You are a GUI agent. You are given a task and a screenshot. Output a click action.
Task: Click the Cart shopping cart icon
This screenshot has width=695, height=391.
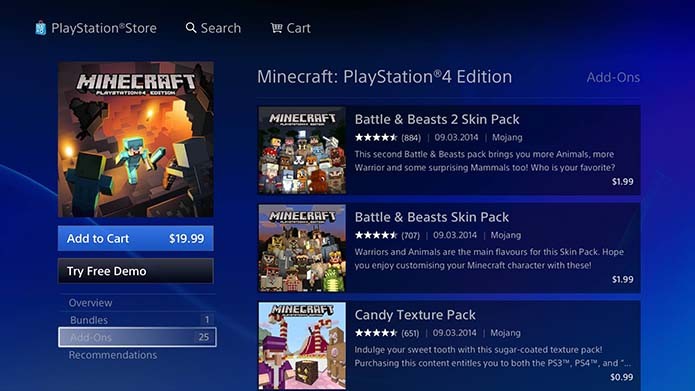[277, 28]
